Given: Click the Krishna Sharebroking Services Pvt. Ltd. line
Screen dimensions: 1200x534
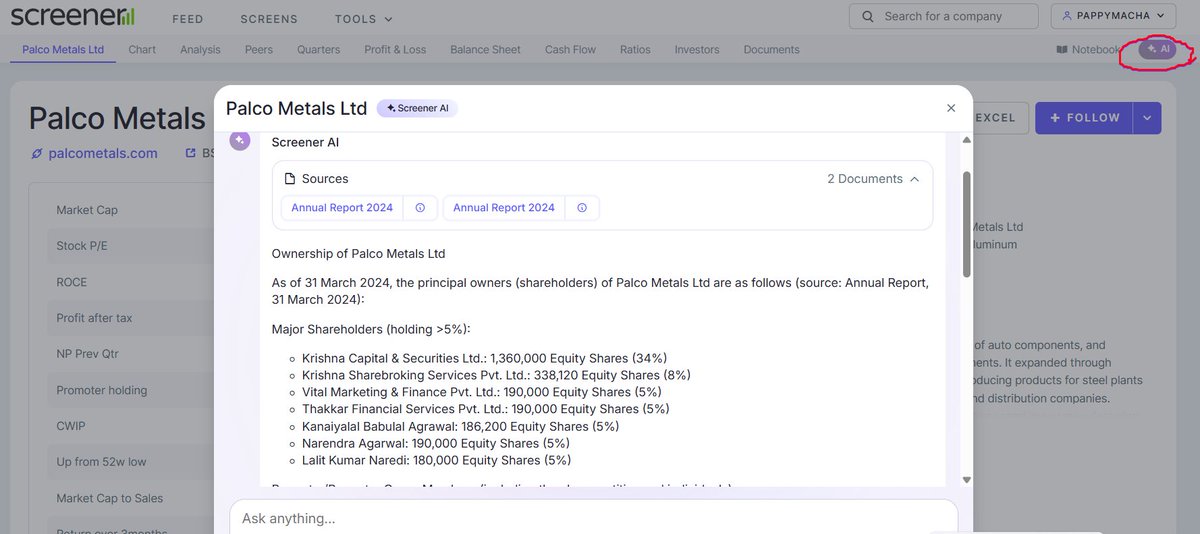Looking at the screenshot, I should (496, 375).
